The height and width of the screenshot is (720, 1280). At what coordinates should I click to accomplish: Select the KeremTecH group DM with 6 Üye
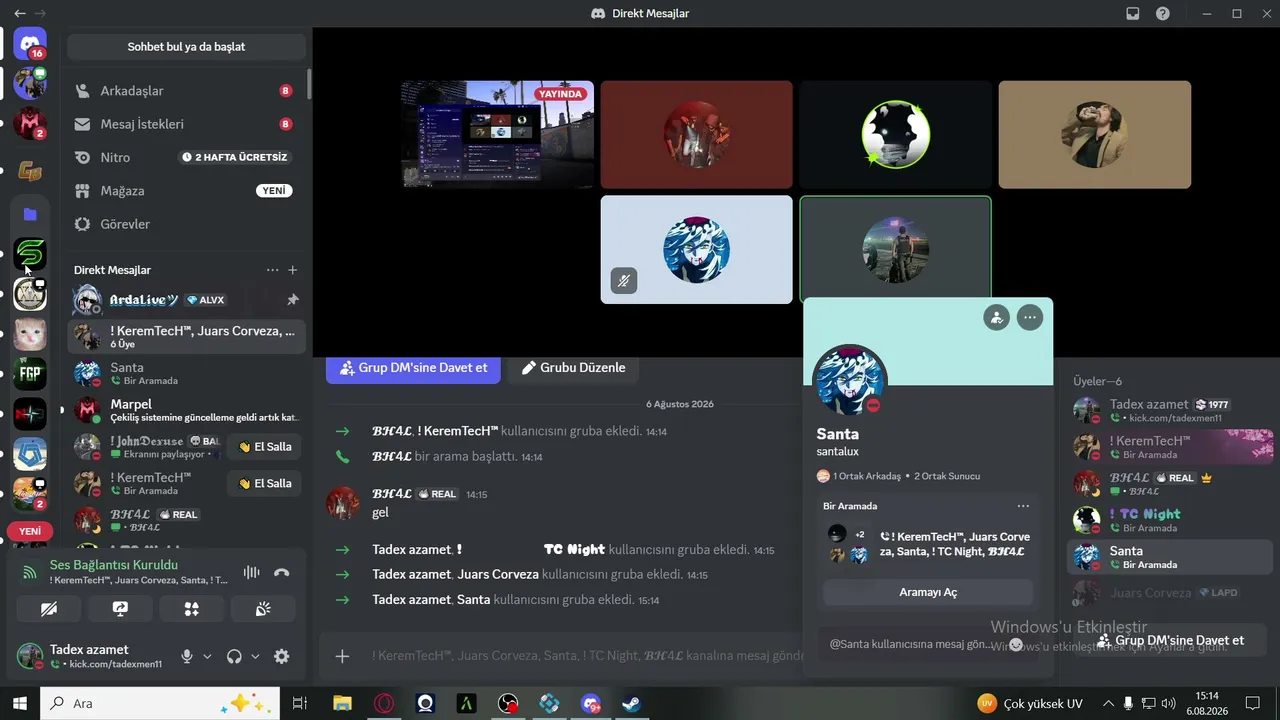pyautogui.click(x=186, y=336)
